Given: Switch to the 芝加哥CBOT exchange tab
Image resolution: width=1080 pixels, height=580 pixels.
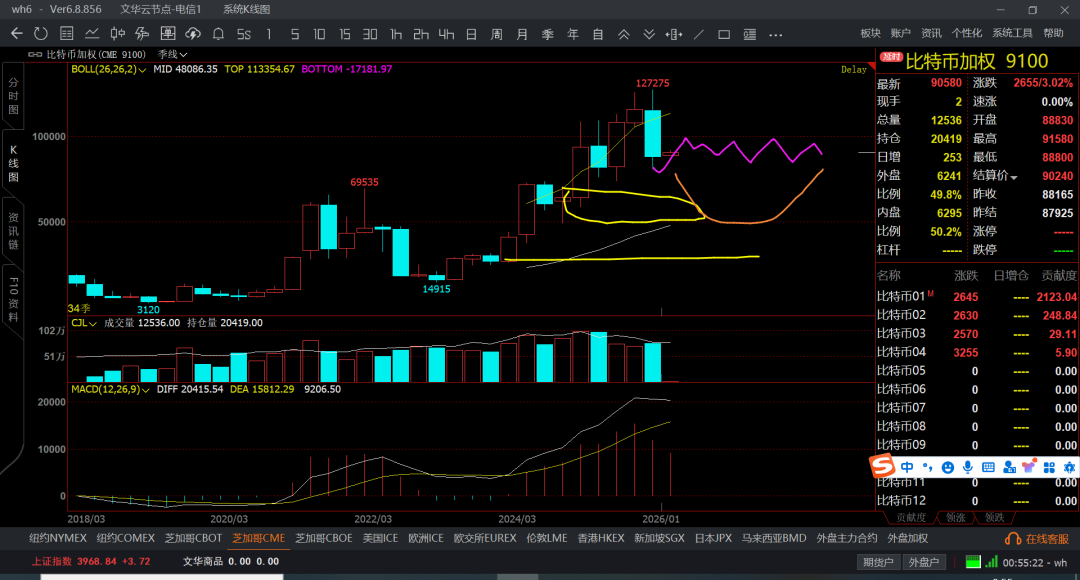Looking at the screenshot, I should coord(194,538).
